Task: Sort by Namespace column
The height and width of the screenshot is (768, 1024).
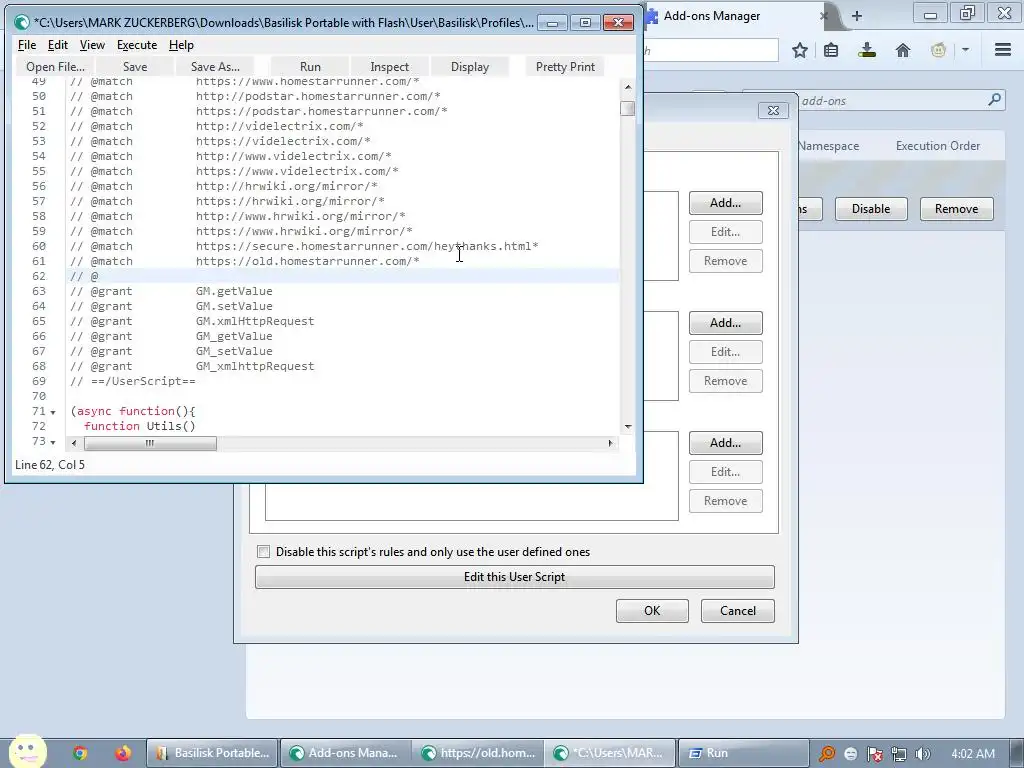Action: click(x=829, y=146)
